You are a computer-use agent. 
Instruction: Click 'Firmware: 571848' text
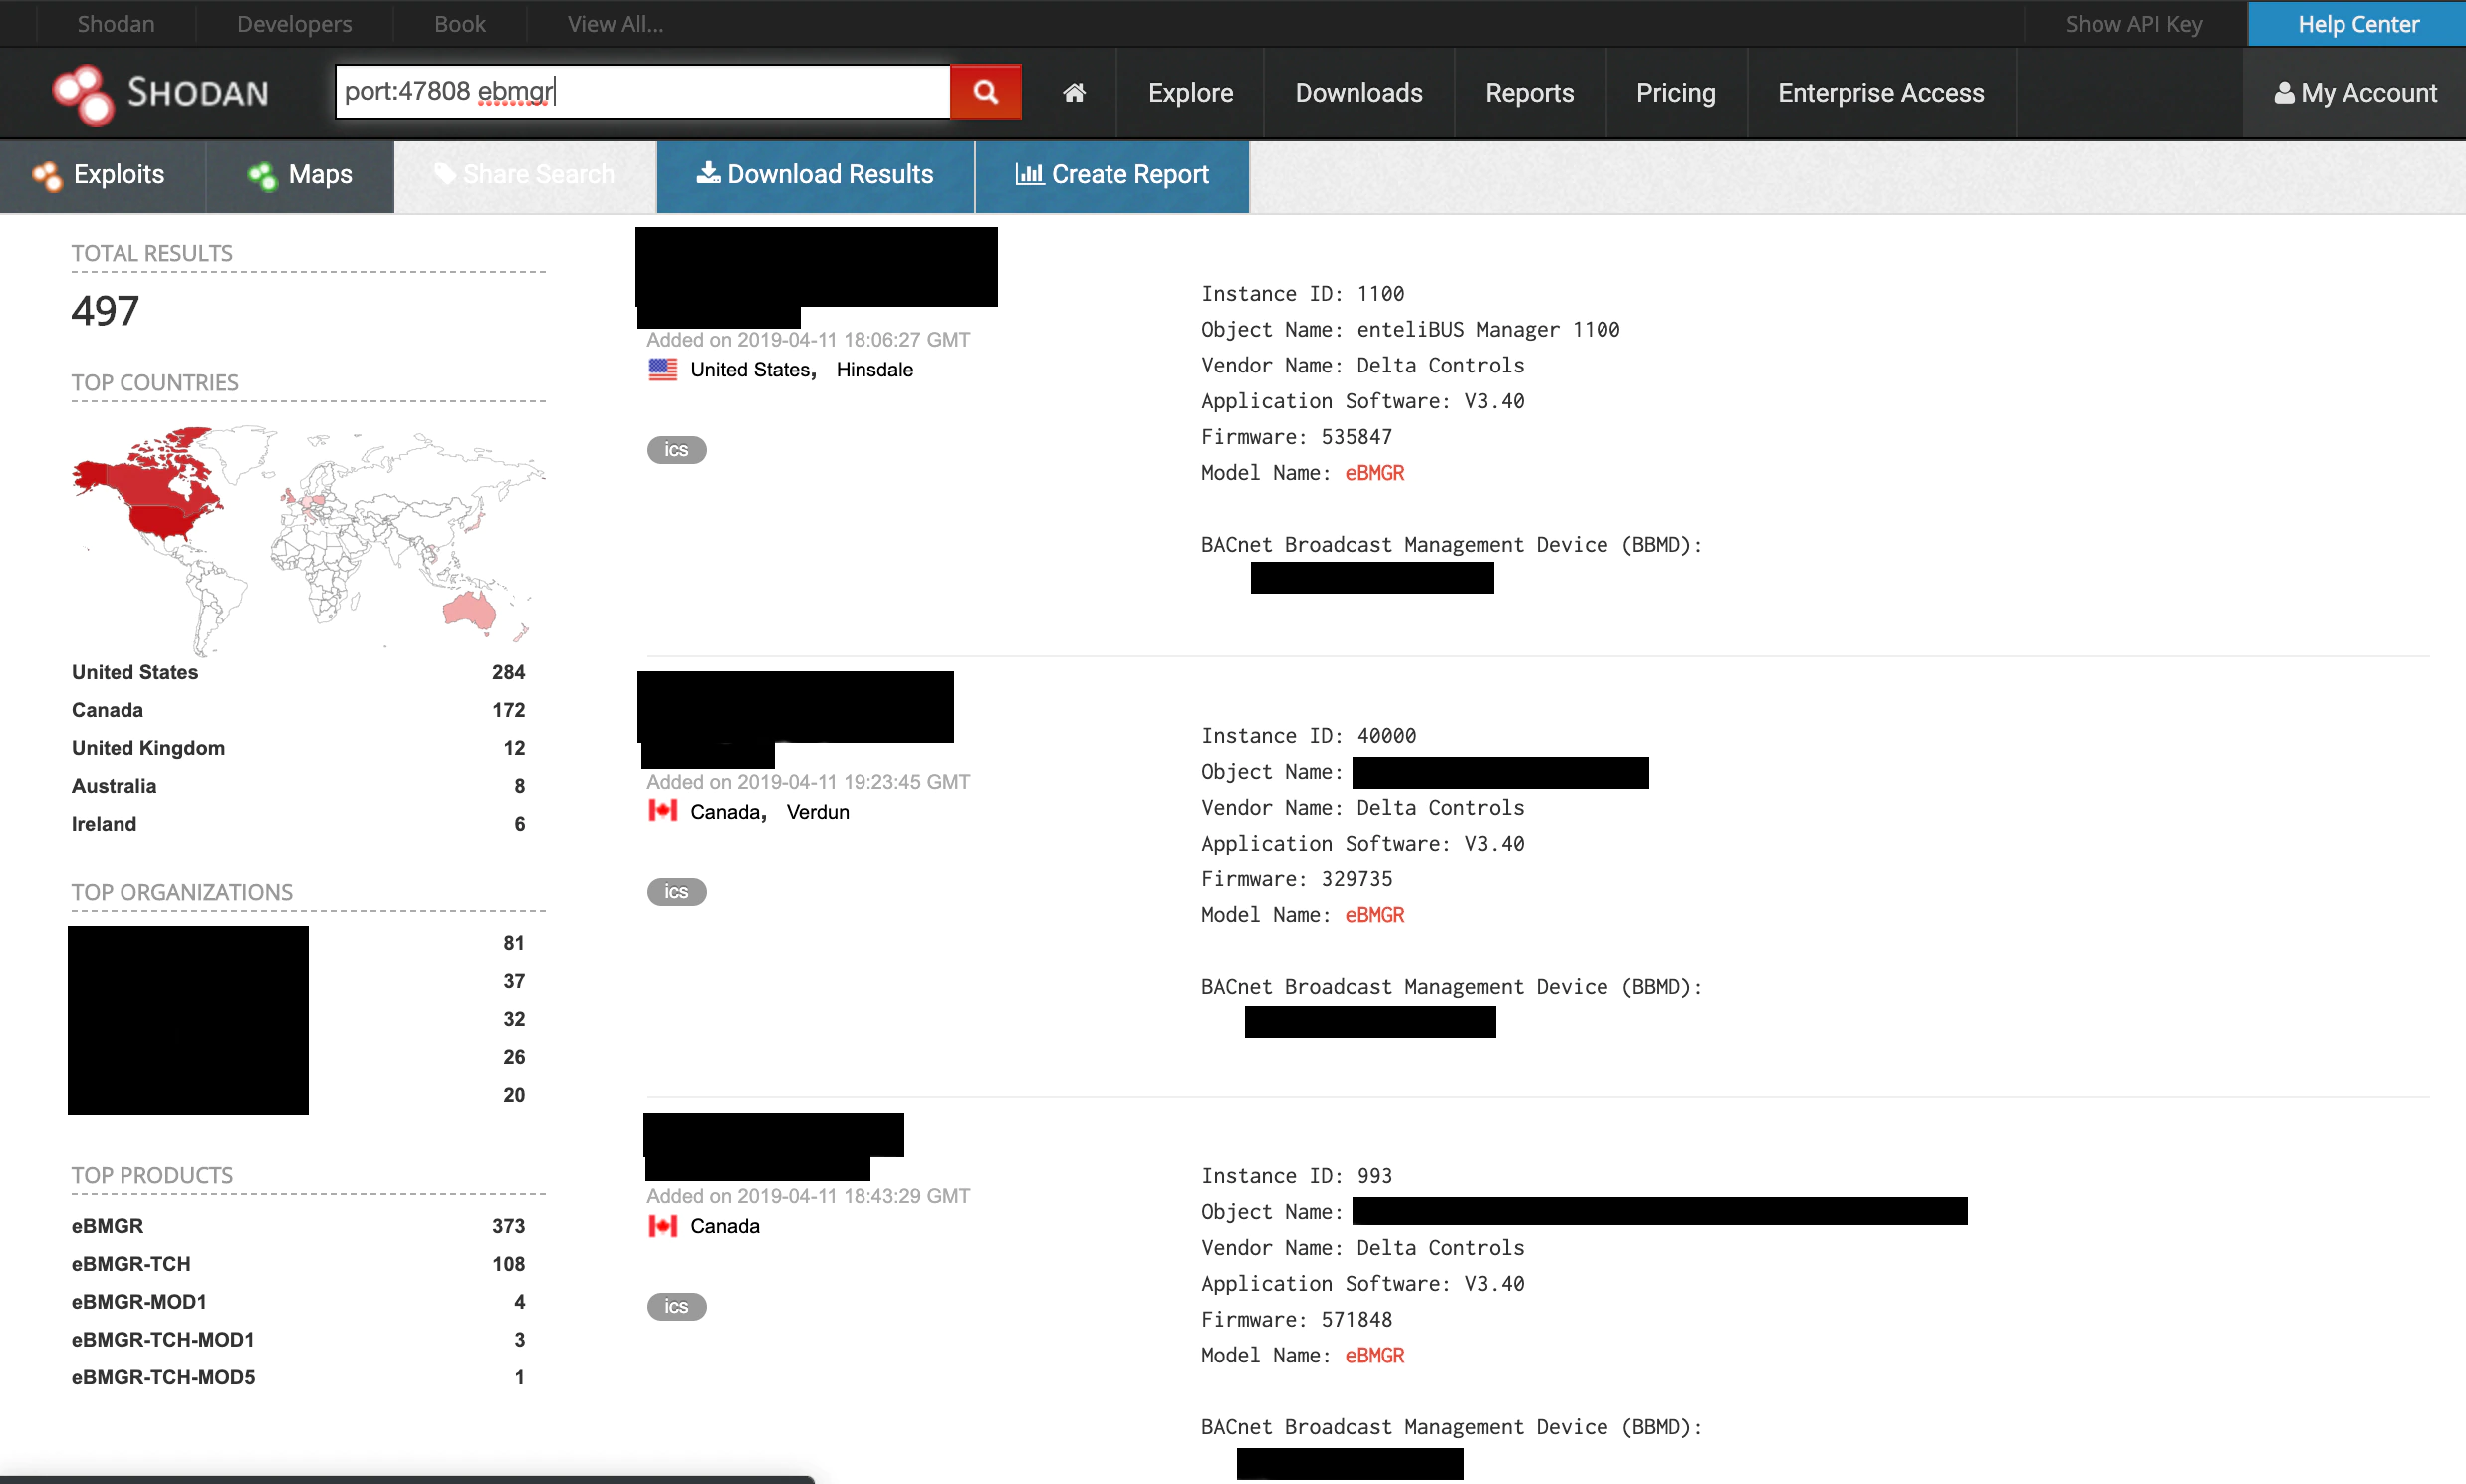1296,1319
